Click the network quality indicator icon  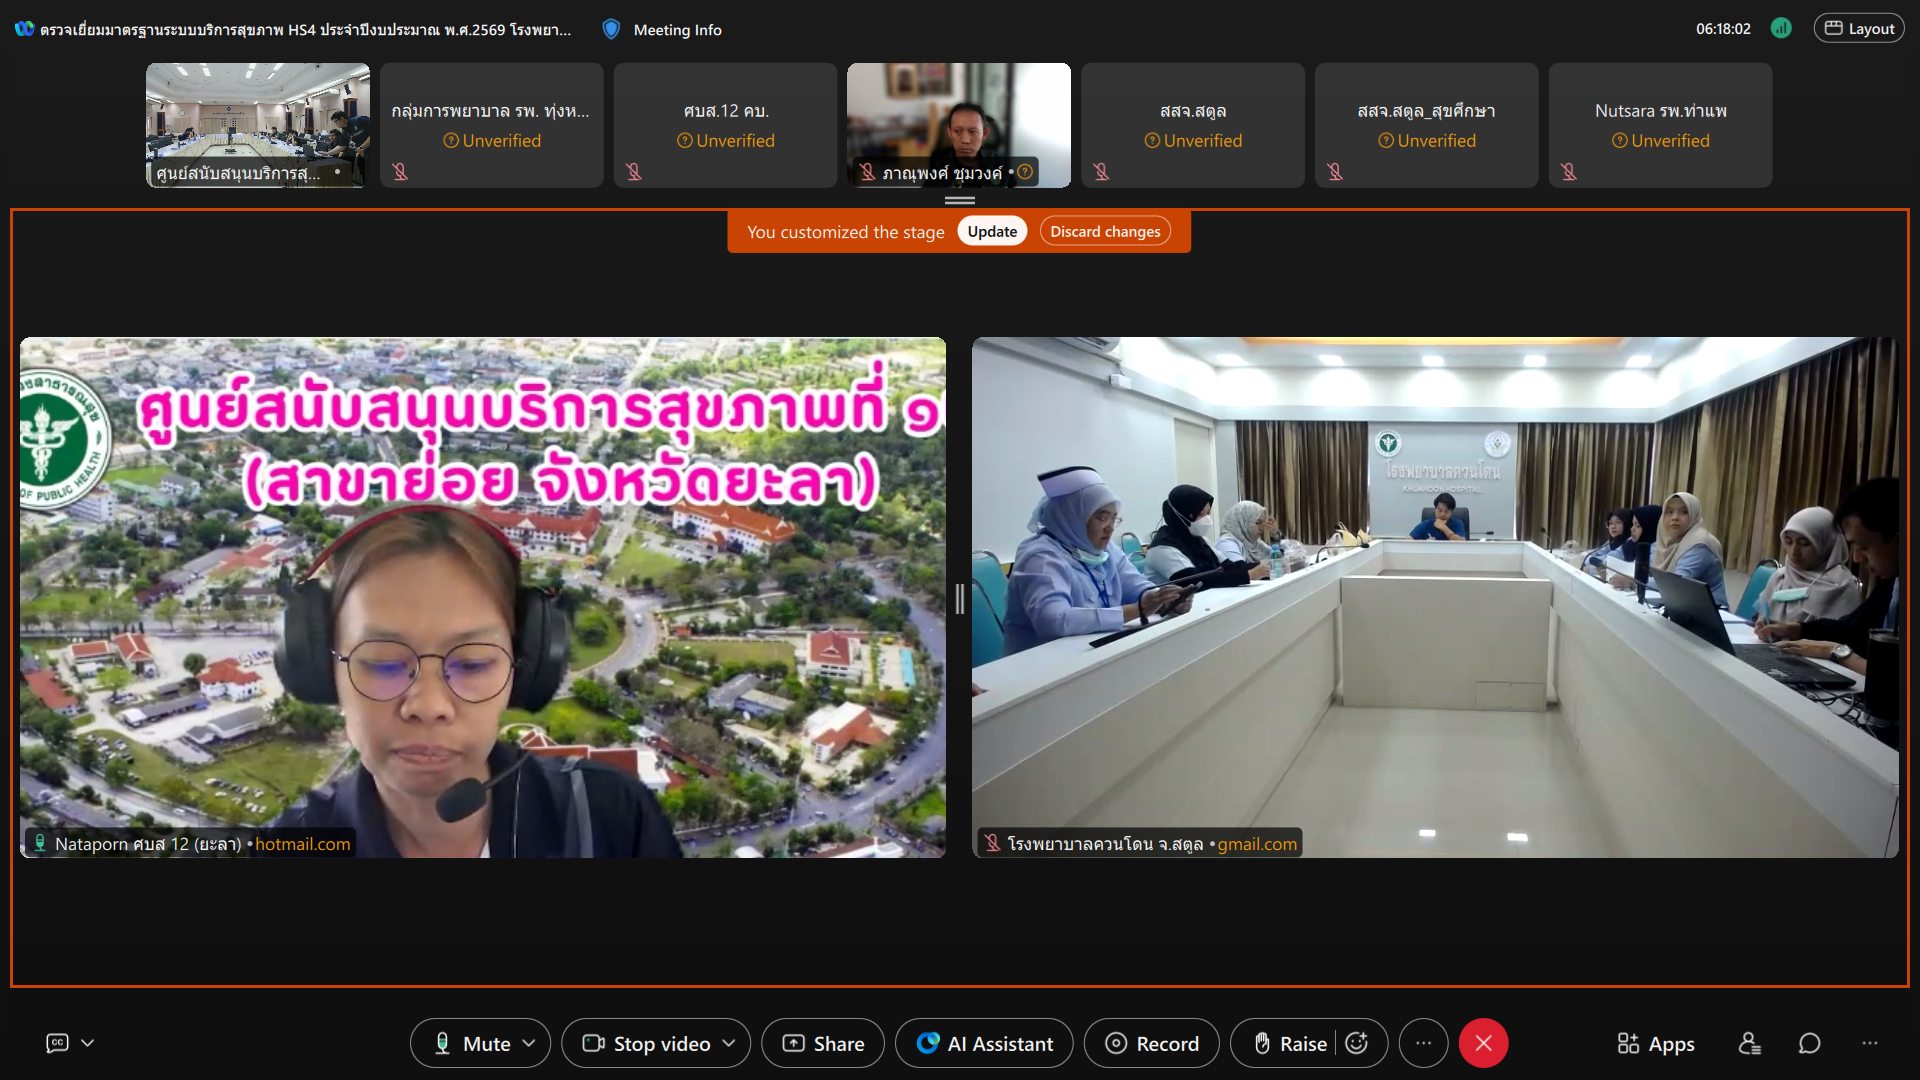tap(1781, 28)
